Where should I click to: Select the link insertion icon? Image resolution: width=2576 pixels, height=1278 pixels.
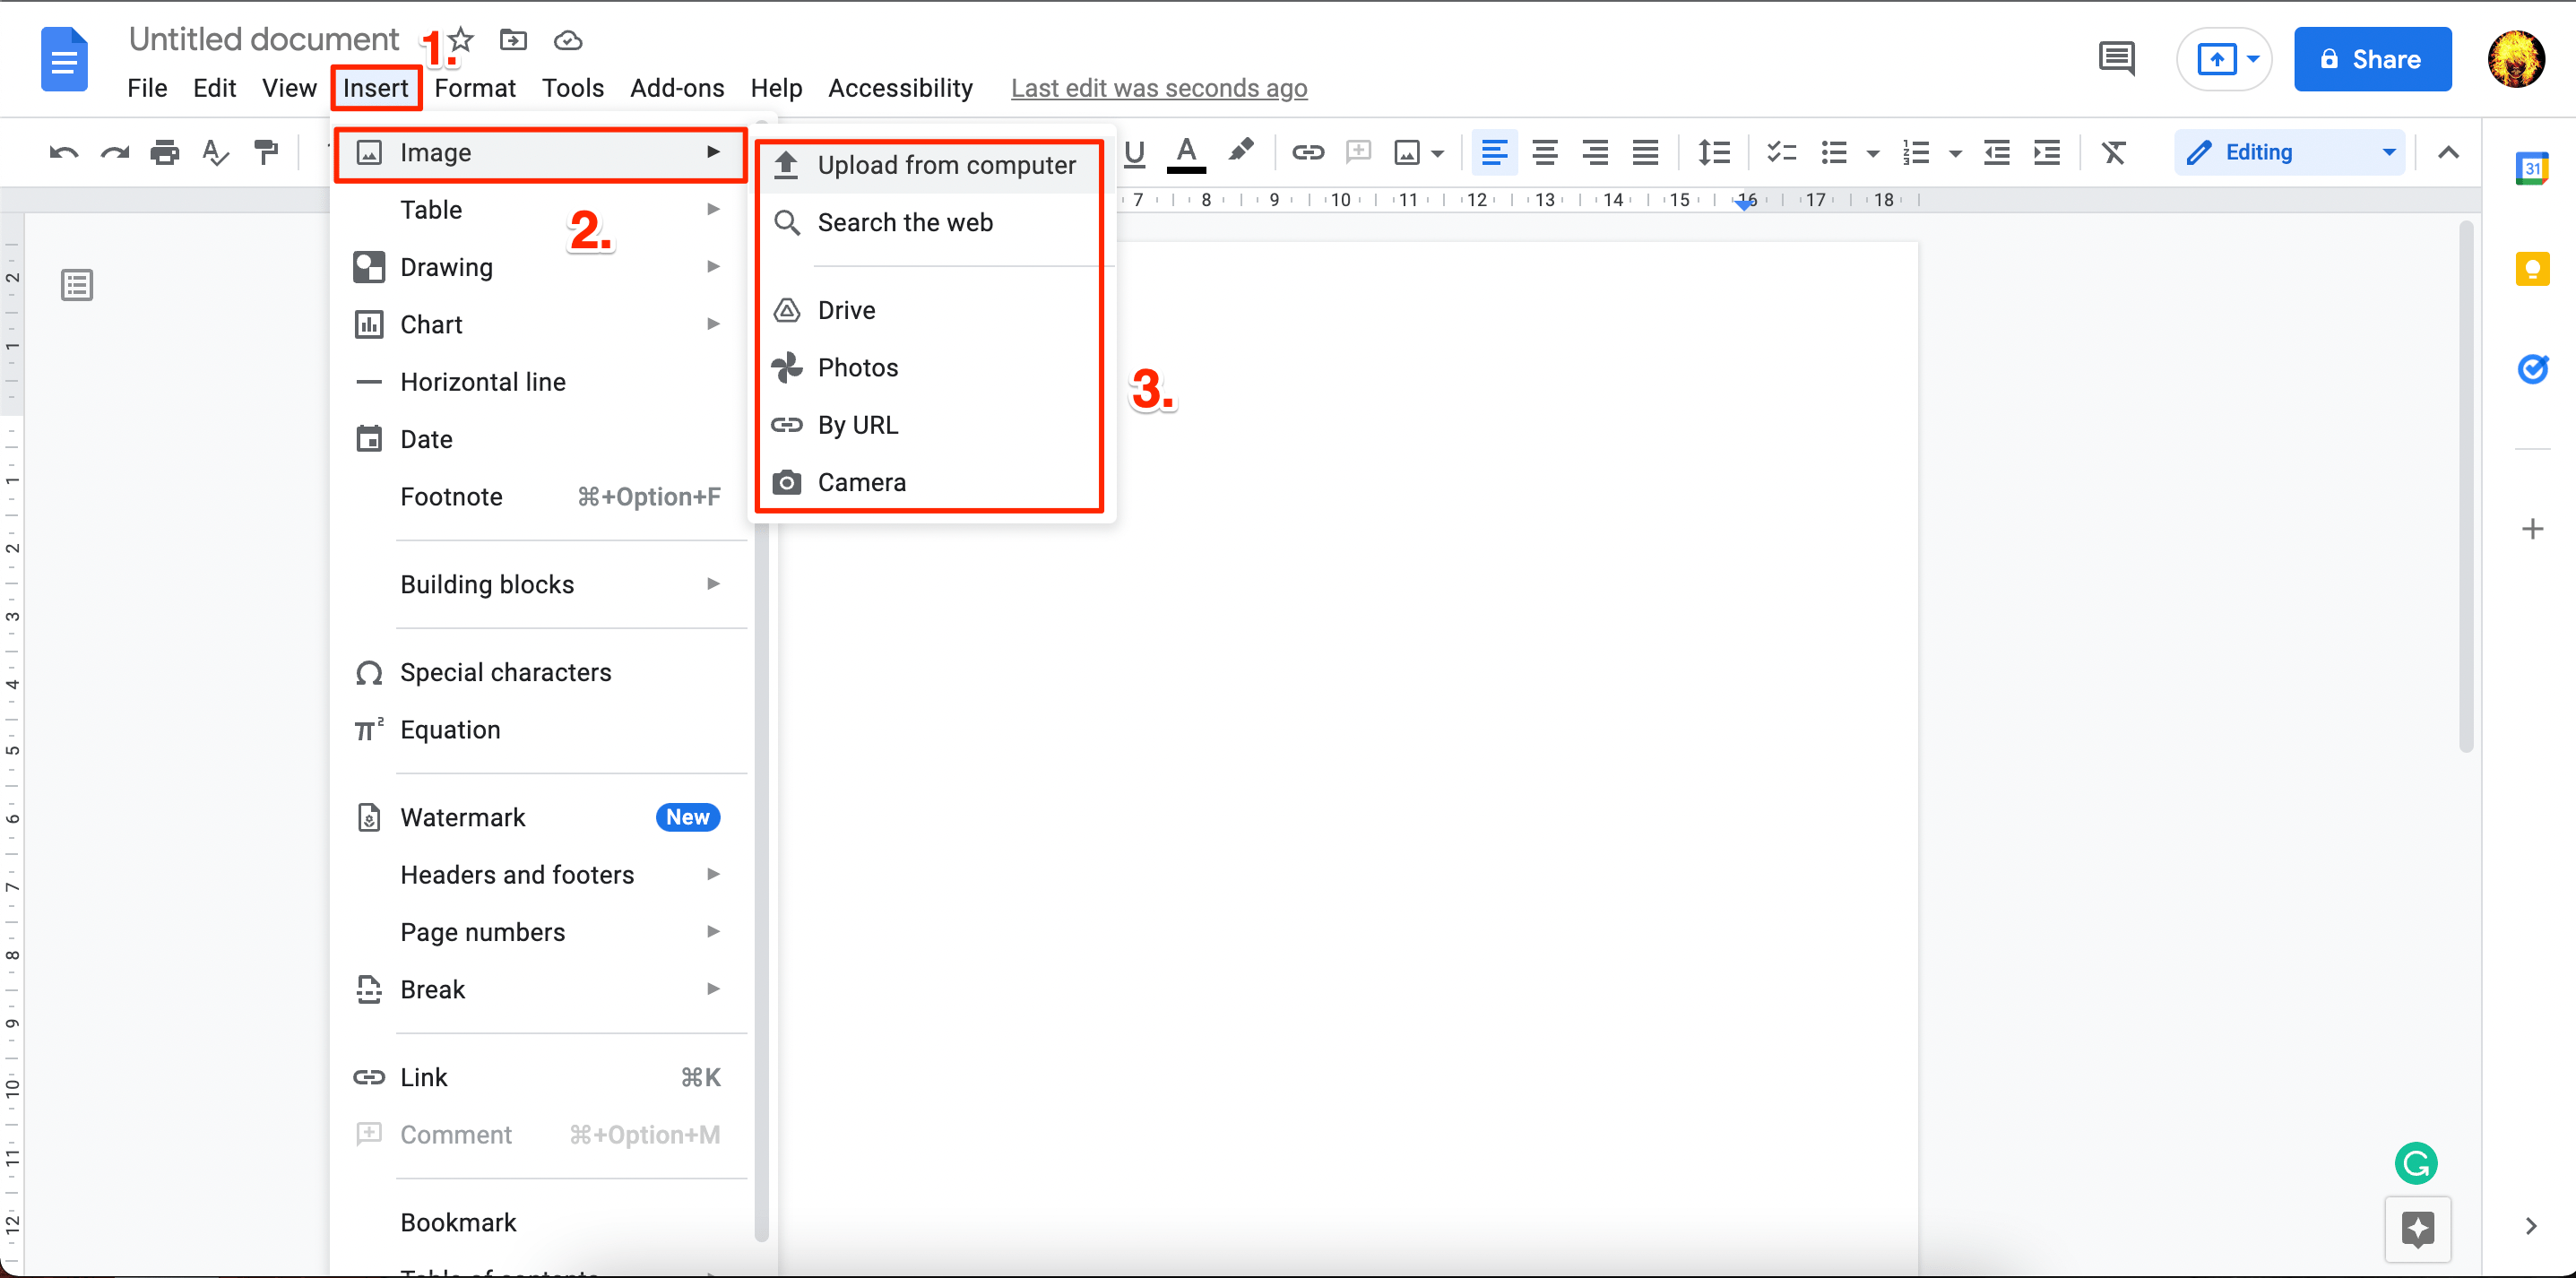[1308, 151]
